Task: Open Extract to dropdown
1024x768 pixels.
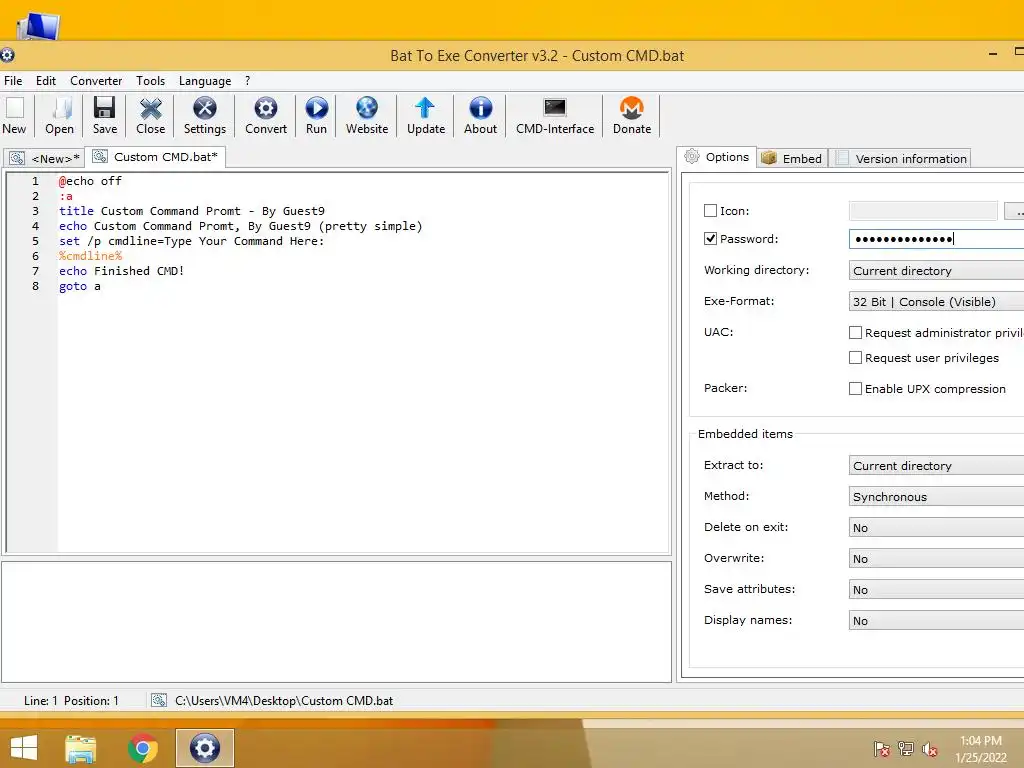Action: (936, 466)
